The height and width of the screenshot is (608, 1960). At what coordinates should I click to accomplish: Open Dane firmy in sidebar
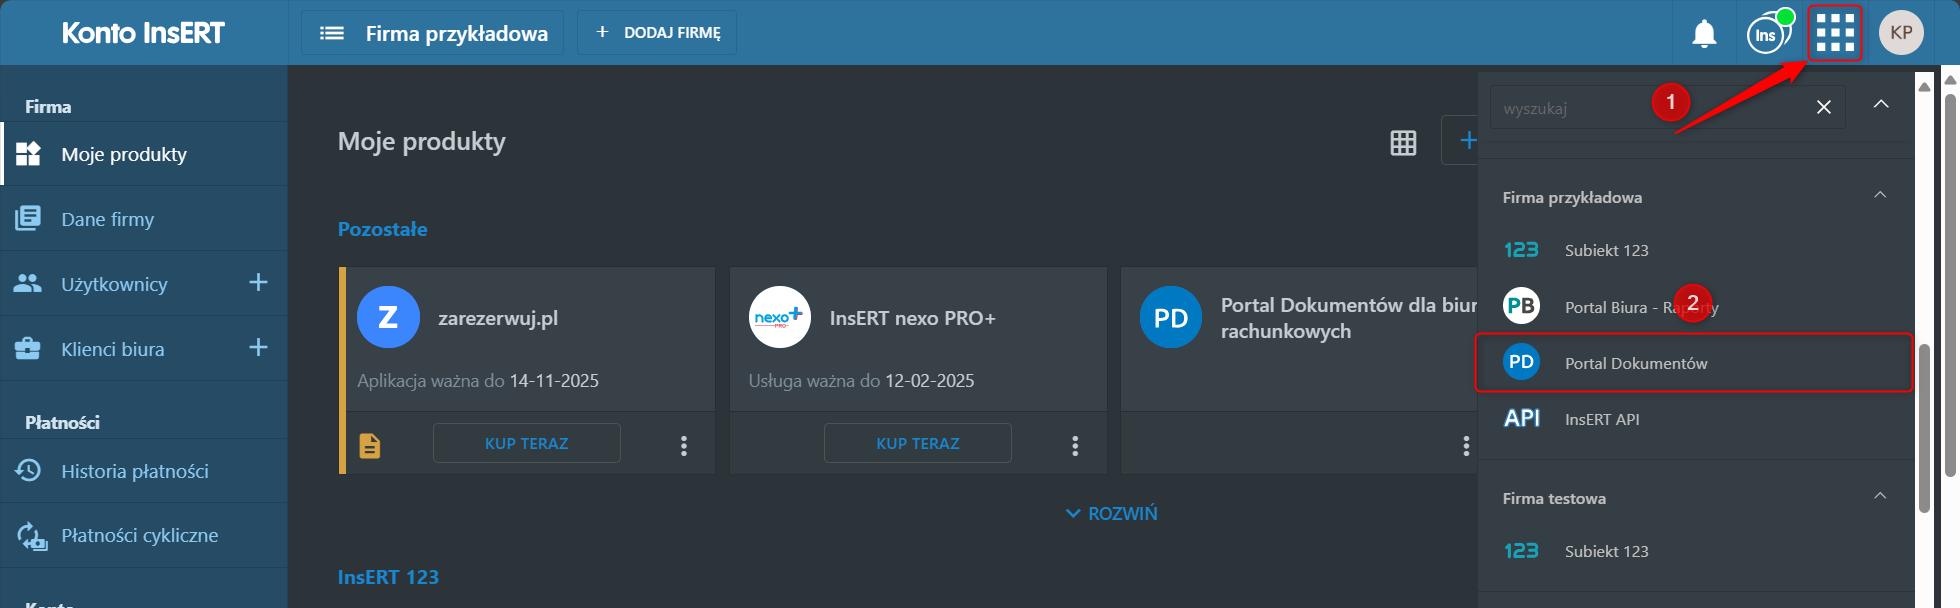[x=108, y=219]
